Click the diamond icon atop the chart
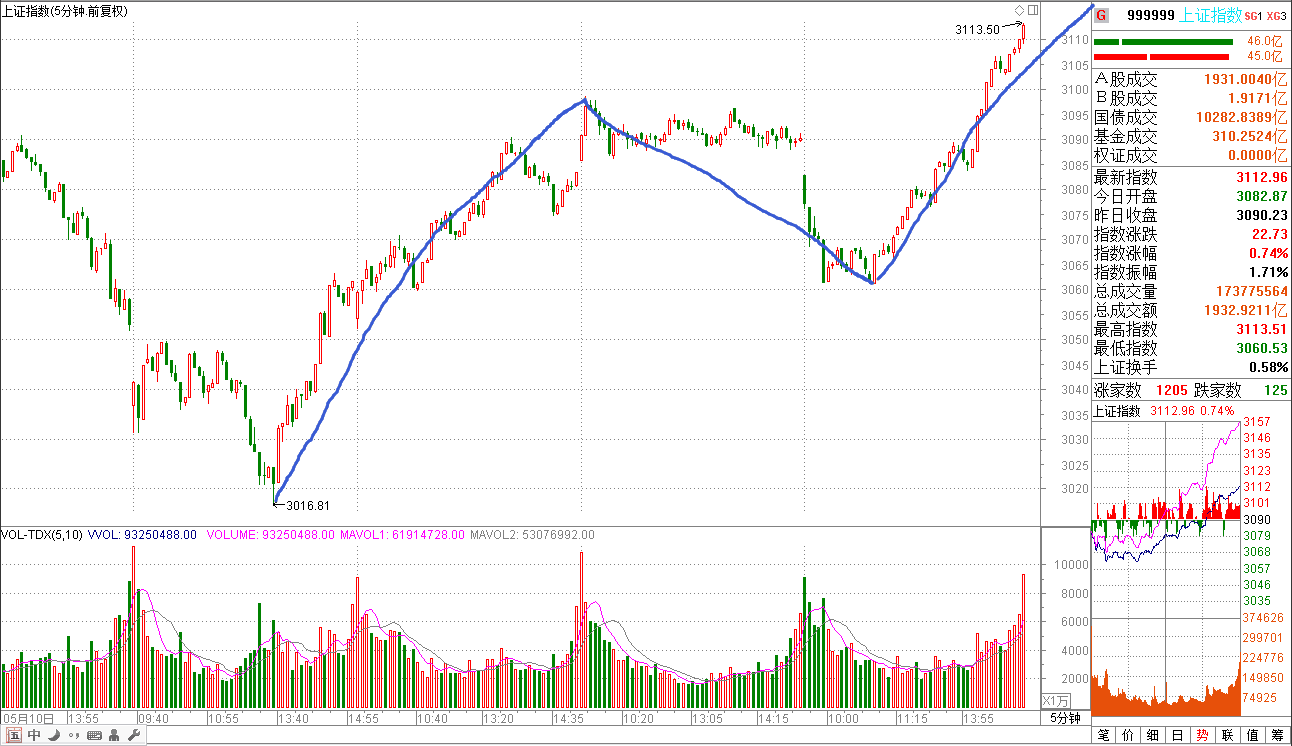 pos(1019,9)
